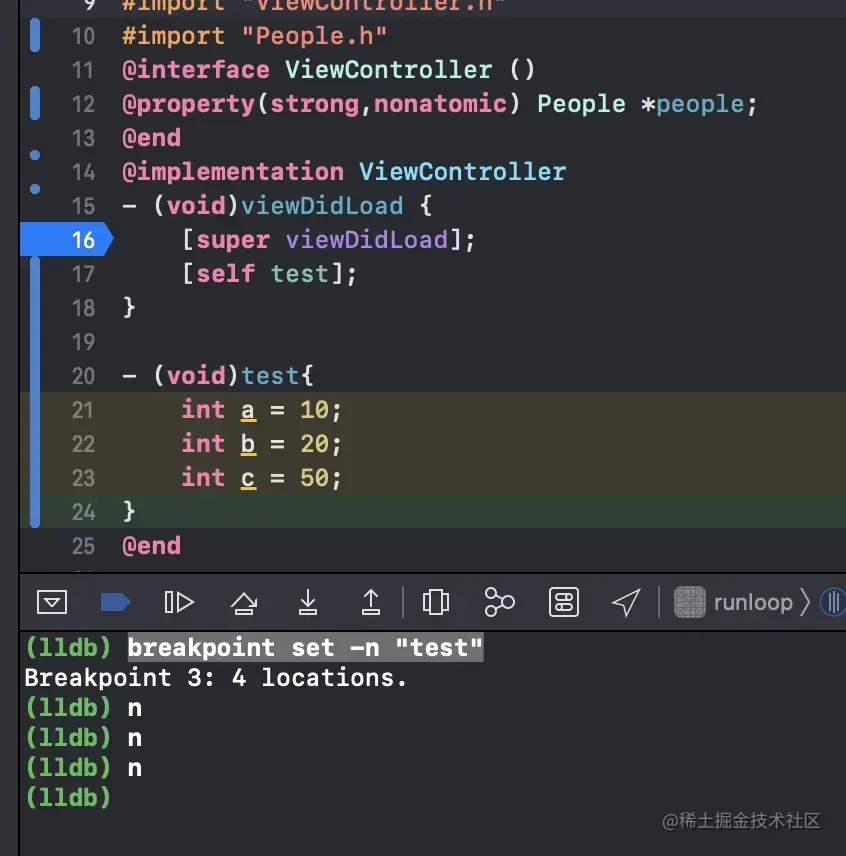846x856 pixels.
Task: Click the thread icon right of runloop
Action: [x=833, y=602]
